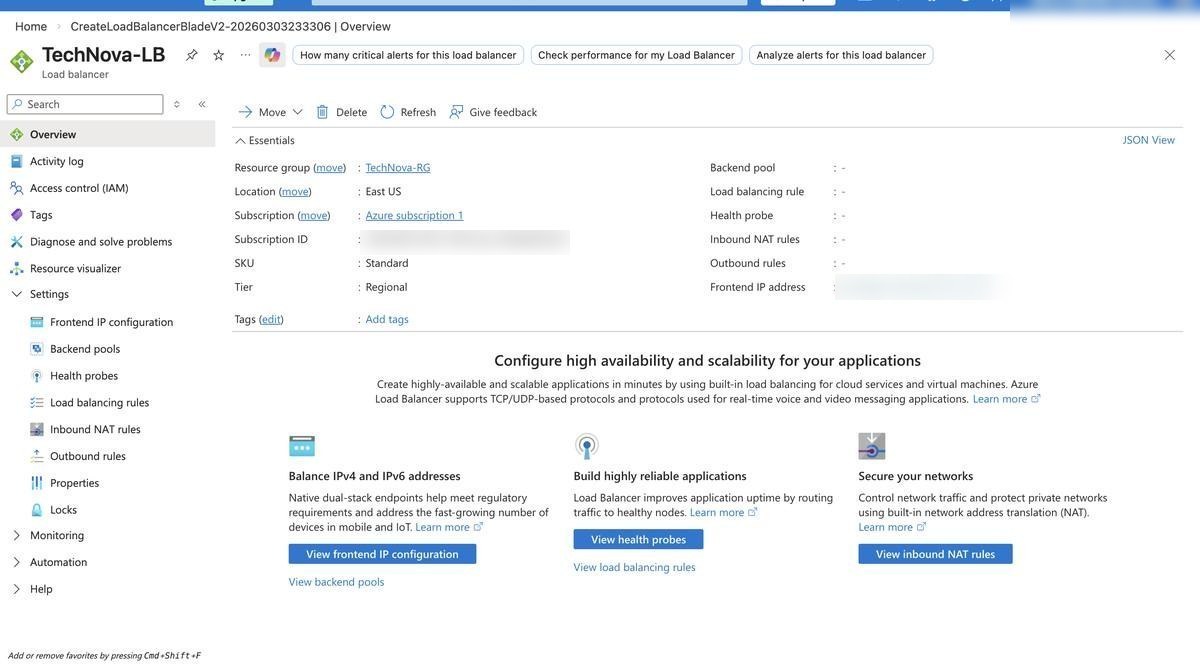Click Learn more under Secure your networks
The height and width of the screenshot is (664, 1200).
tap(892, 527)
